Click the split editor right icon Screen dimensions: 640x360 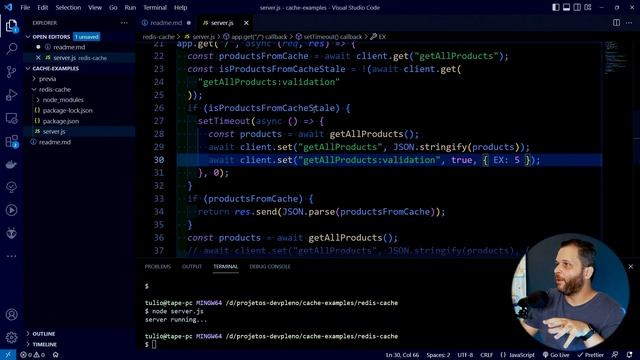616,23
